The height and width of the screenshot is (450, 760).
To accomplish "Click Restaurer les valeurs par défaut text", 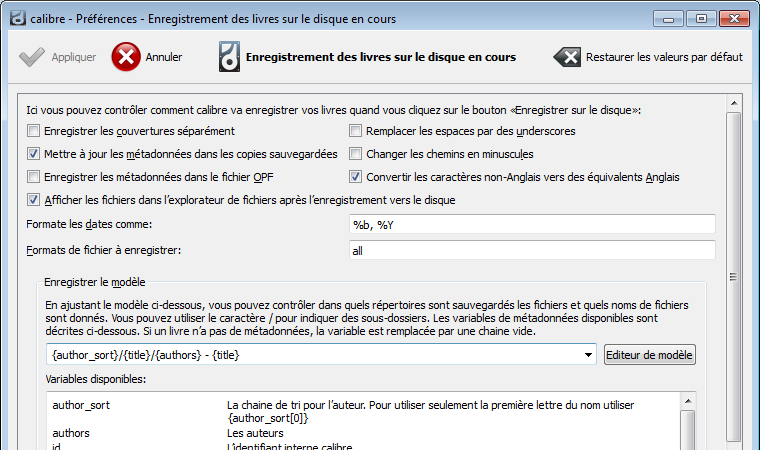I will coord(664,57).
